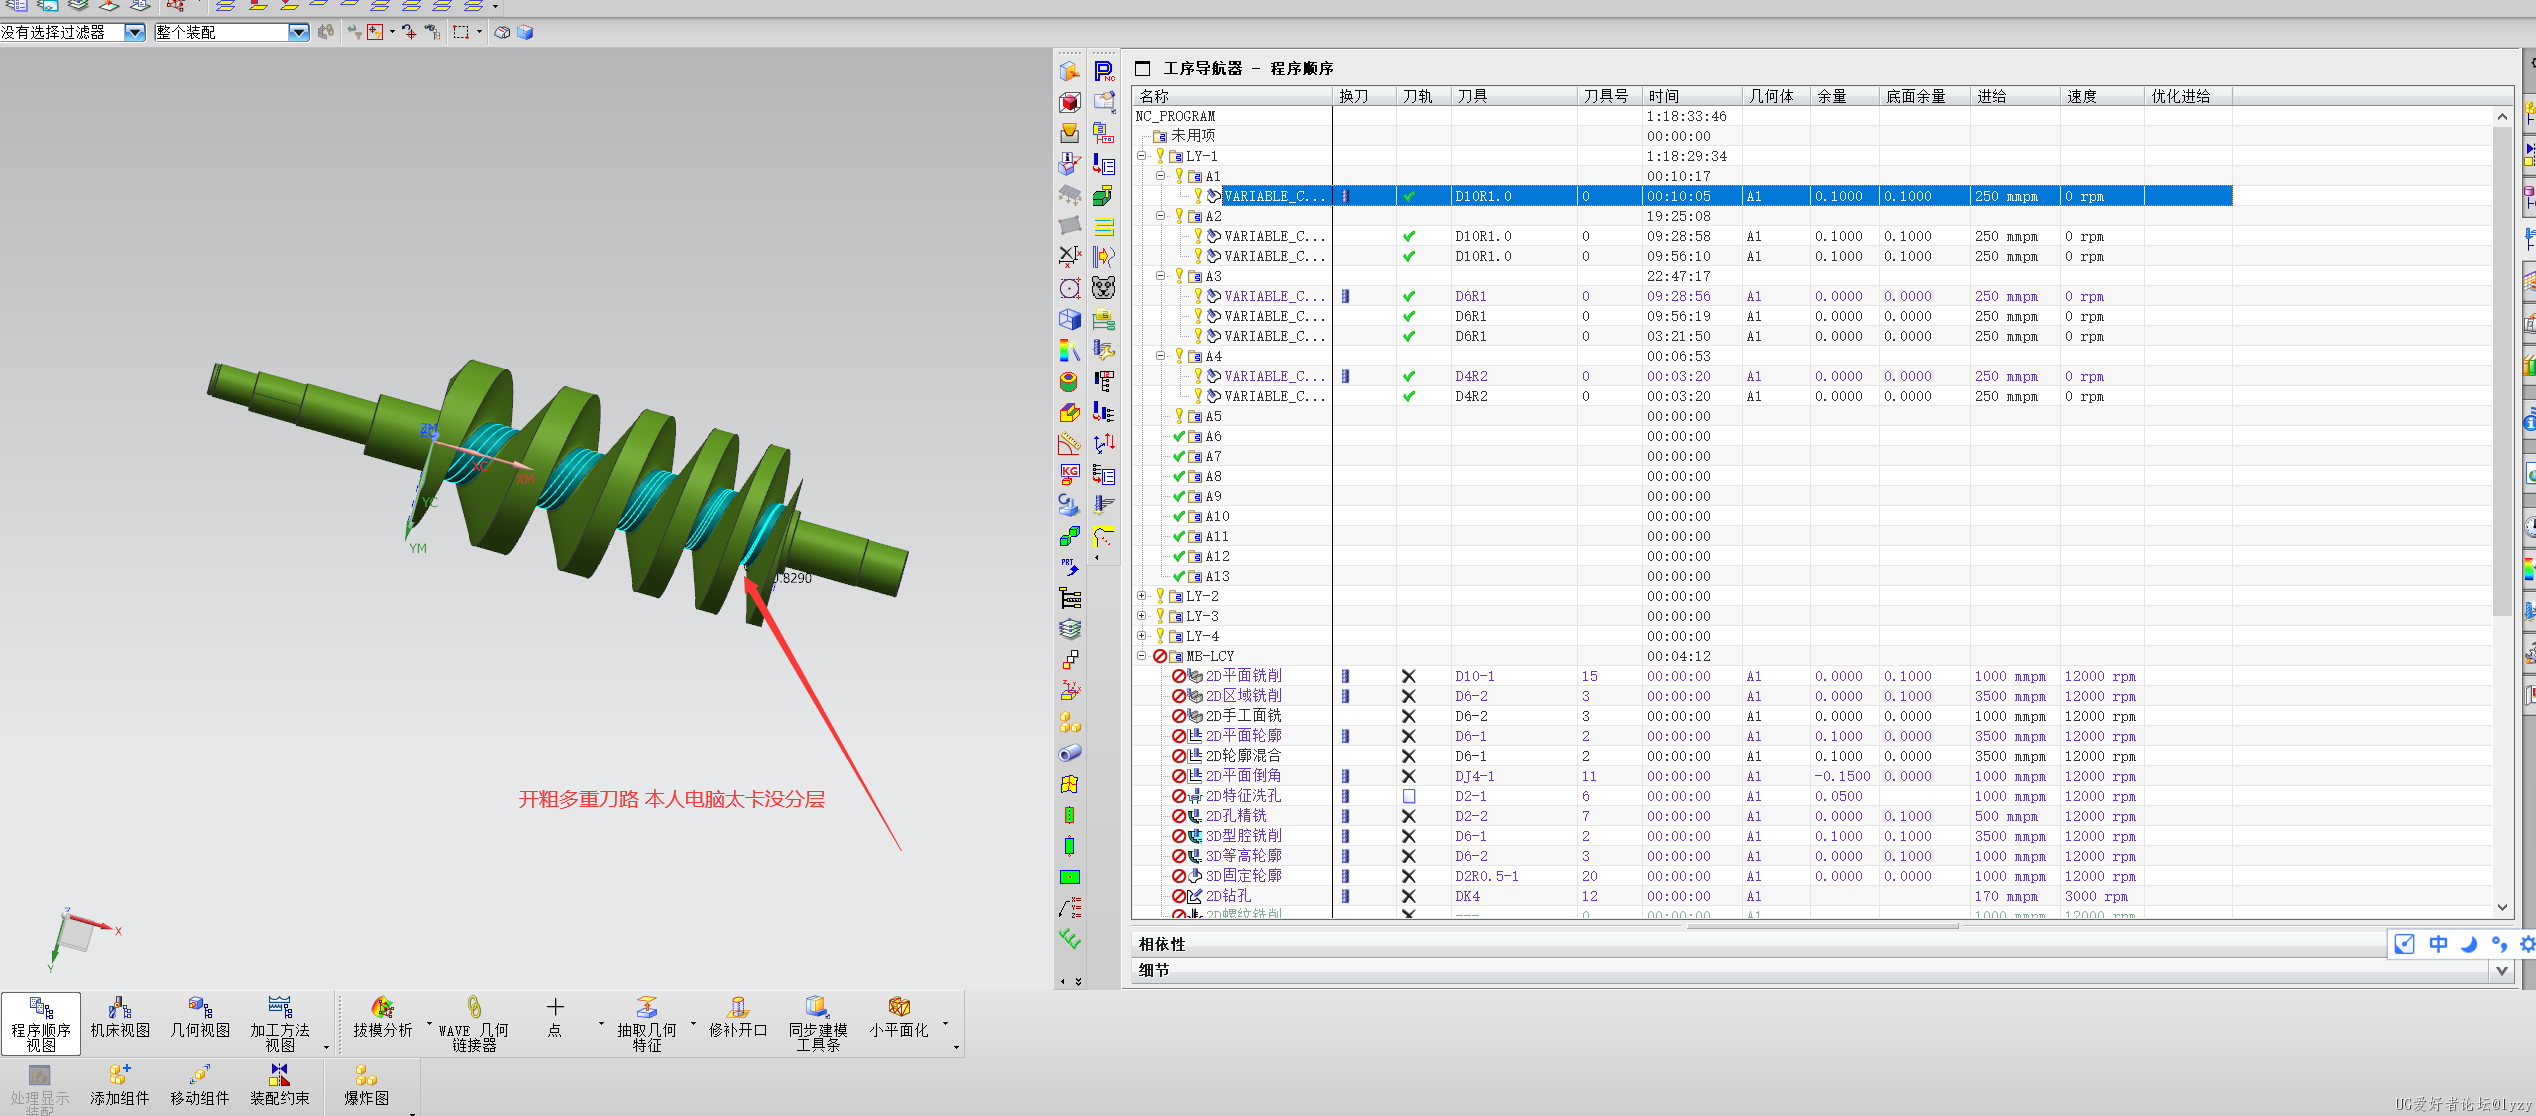Image resolution: width=2536 pixels, height=1116 pixels.
Task: Open the 机床视图 machine tool view
Action: pos(120,1020)
